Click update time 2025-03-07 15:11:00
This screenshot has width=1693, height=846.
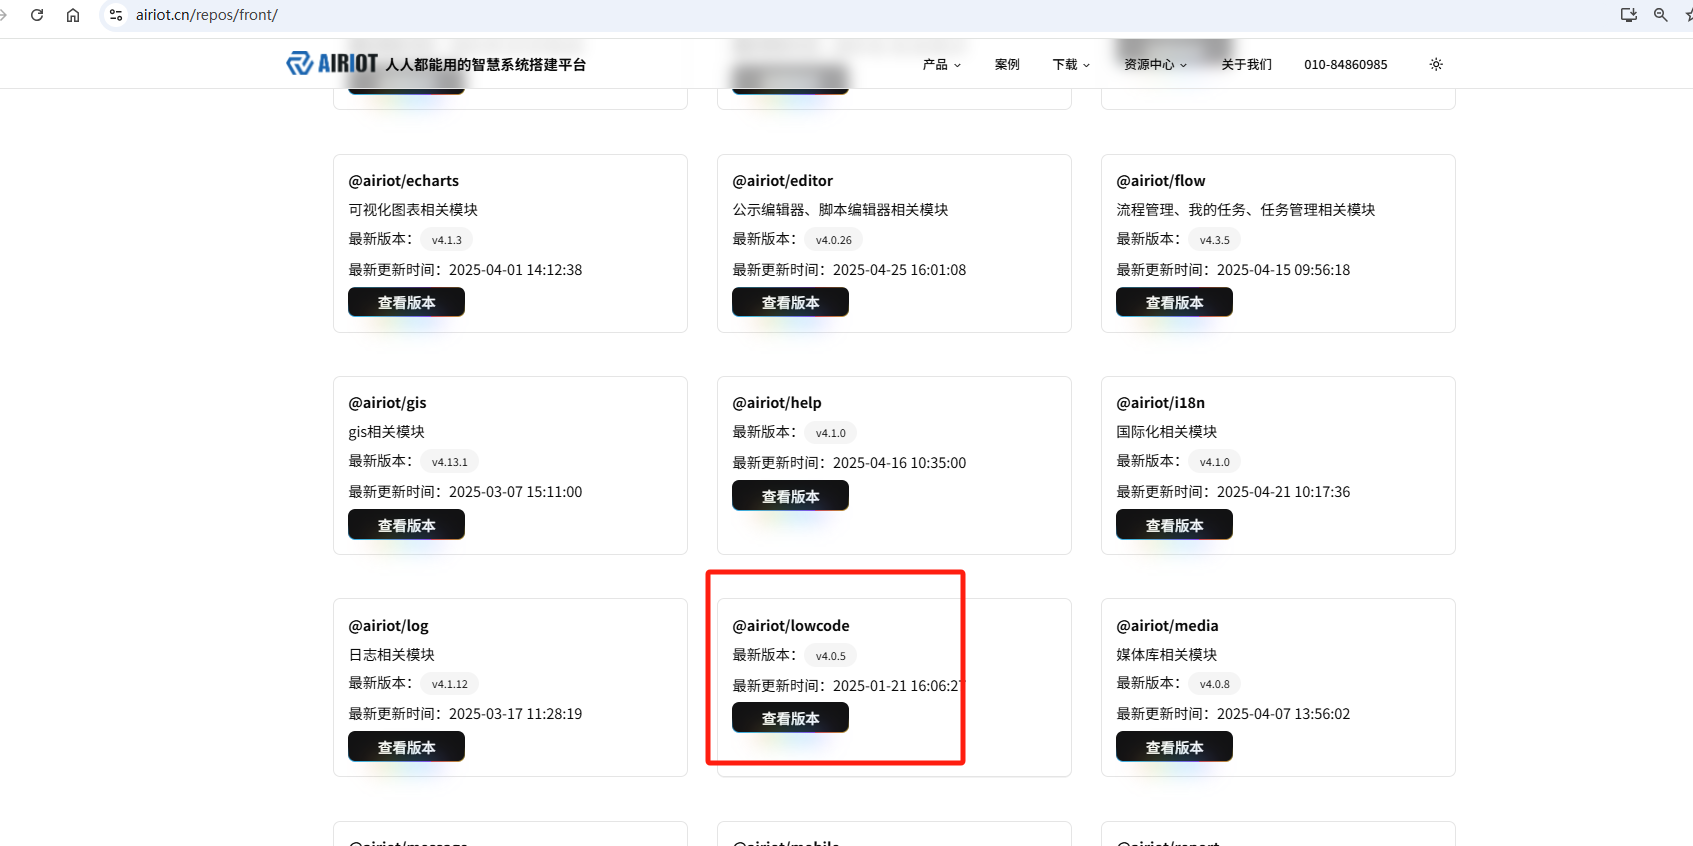tap(515, 492)
